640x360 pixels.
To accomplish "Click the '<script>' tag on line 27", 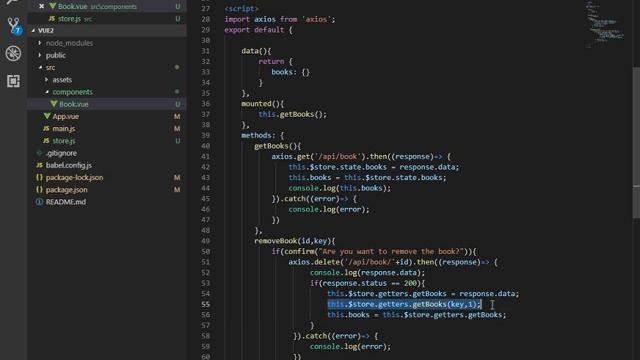I will [241, 9].
